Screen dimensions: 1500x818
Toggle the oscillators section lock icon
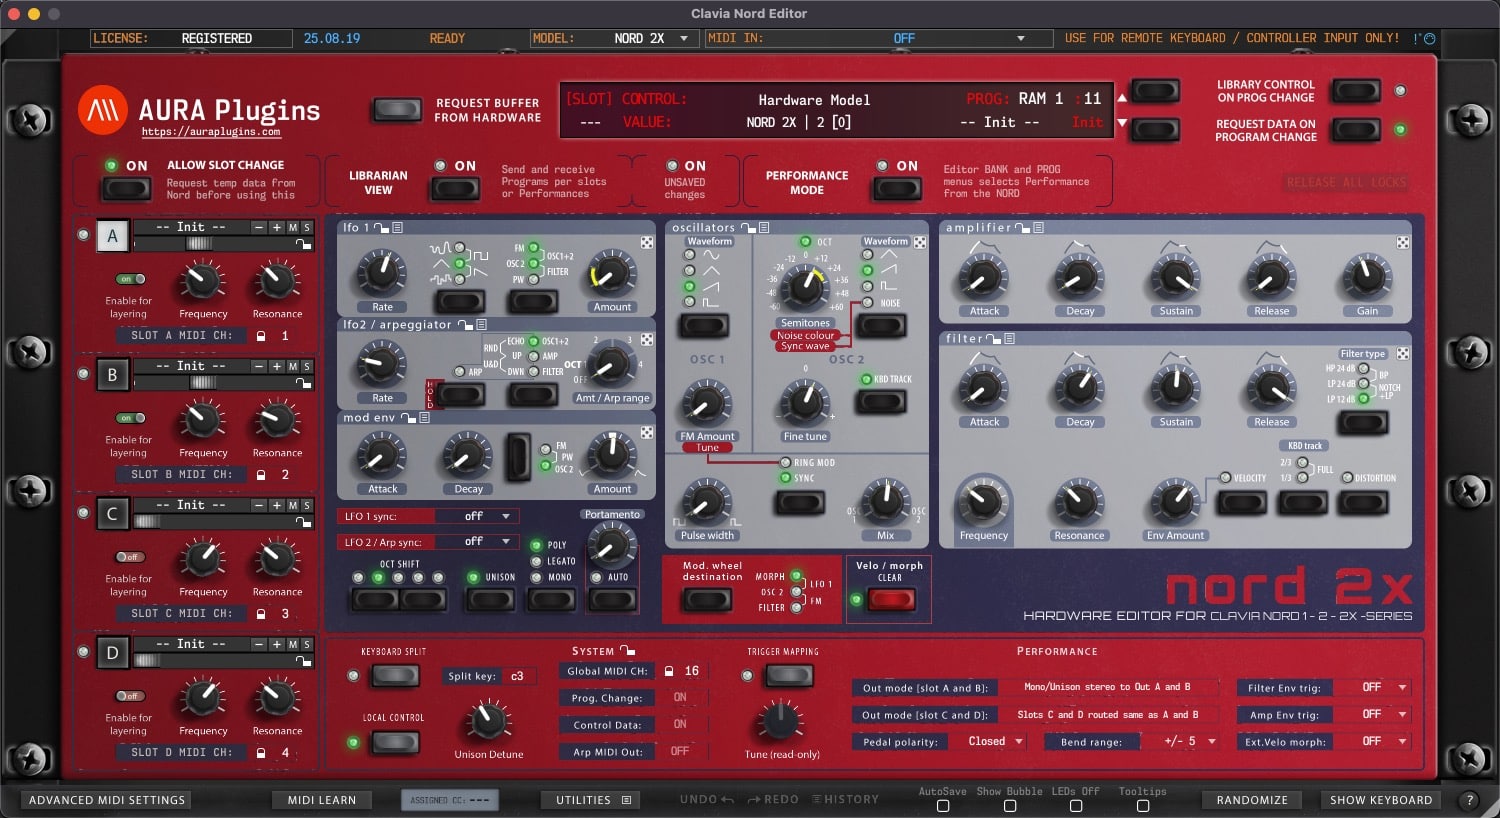click(x=748, y=228)
